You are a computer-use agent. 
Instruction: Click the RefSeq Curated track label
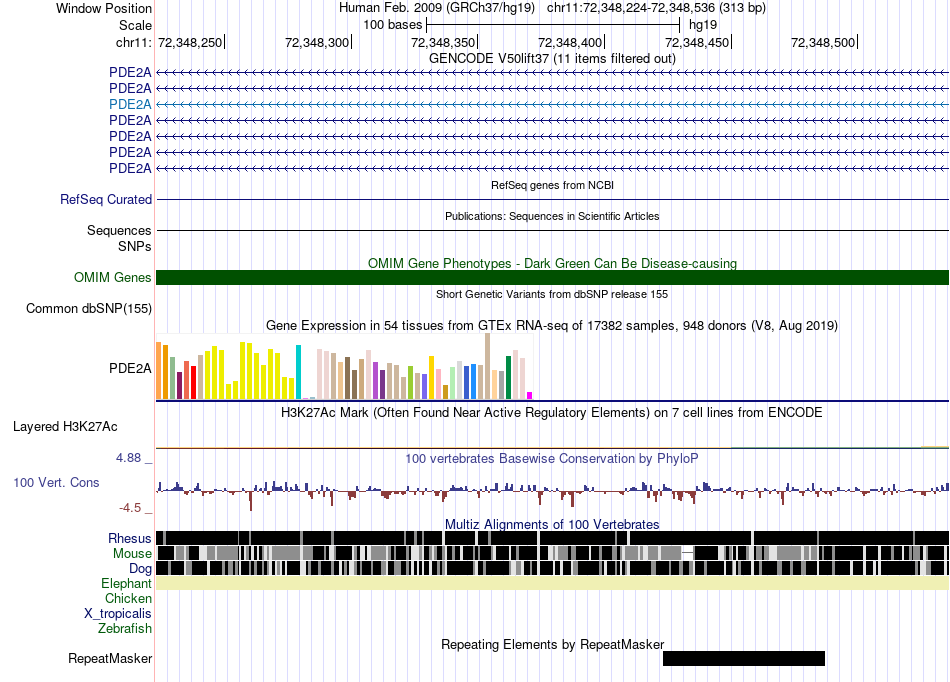[x=105, y=199]
